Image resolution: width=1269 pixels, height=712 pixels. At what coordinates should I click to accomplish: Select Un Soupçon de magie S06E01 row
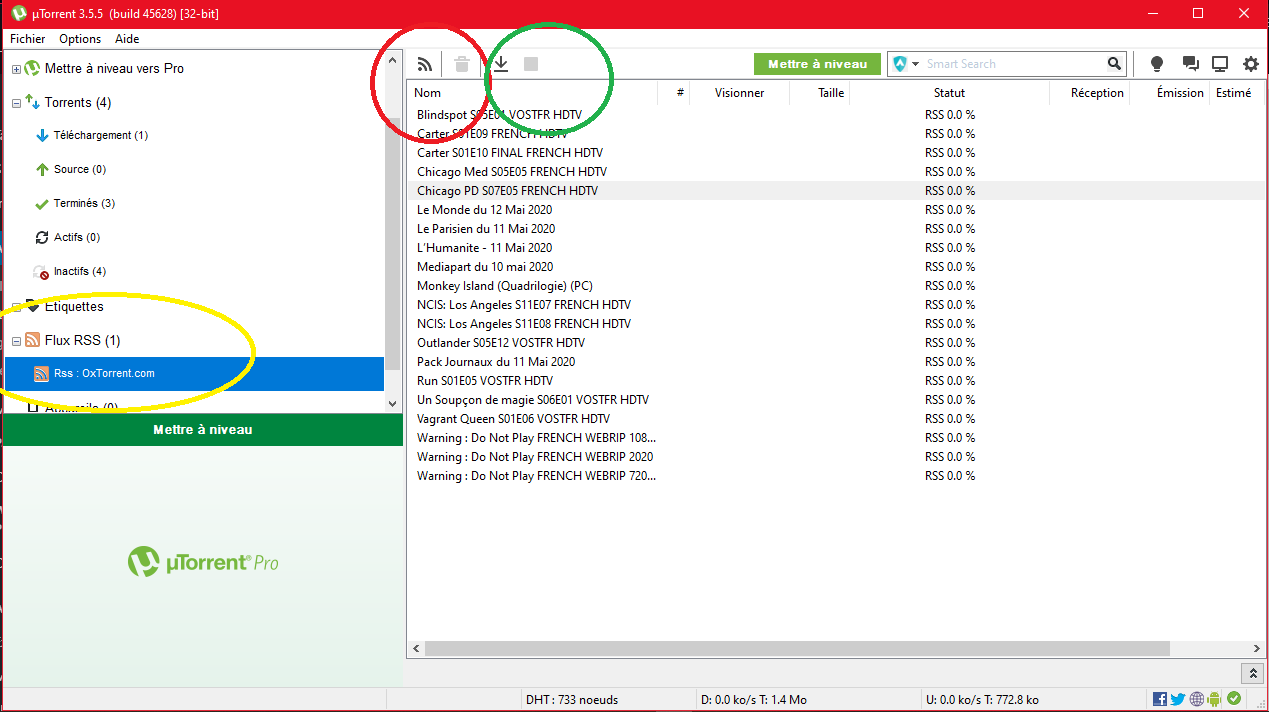click(x=836, y=400)
